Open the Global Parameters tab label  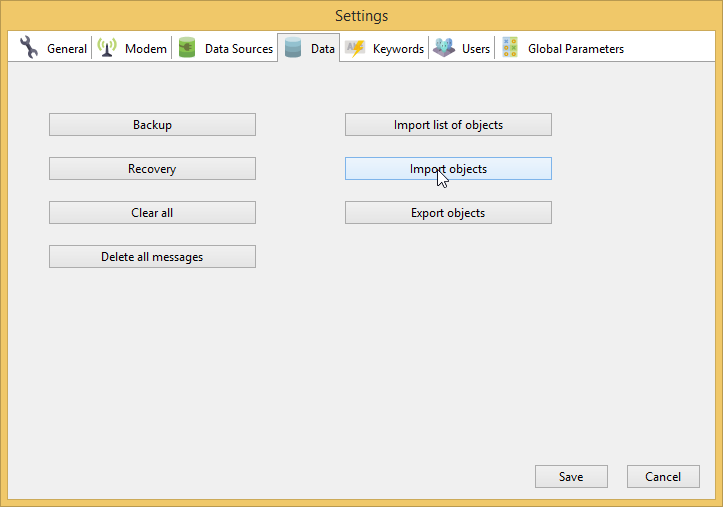(x=576, y=49)
